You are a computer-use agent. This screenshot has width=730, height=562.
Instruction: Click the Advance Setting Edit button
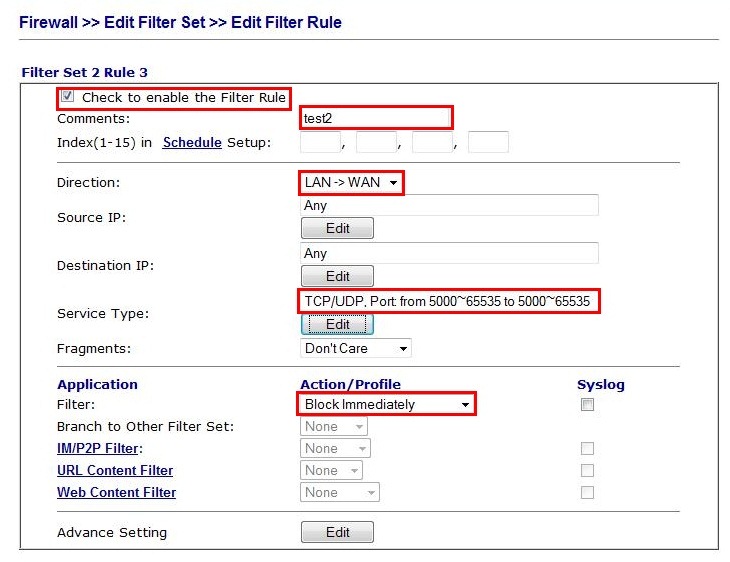pyautogui.click(x=337, y=532)
